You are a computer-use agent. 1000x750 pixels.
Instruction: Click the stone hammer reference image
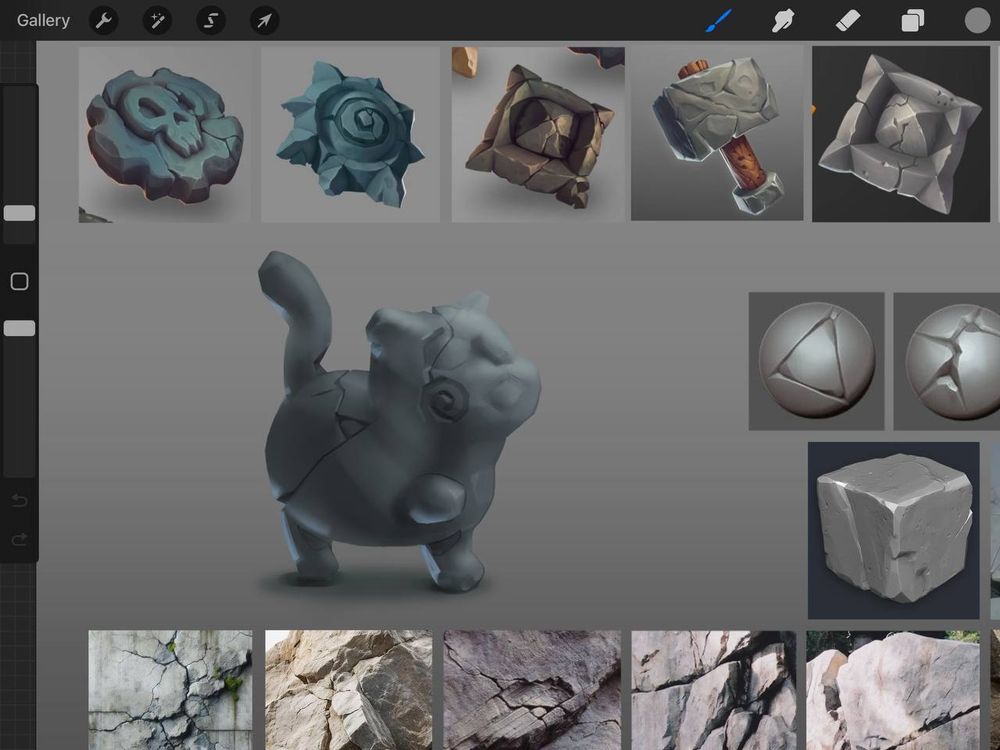717,133
